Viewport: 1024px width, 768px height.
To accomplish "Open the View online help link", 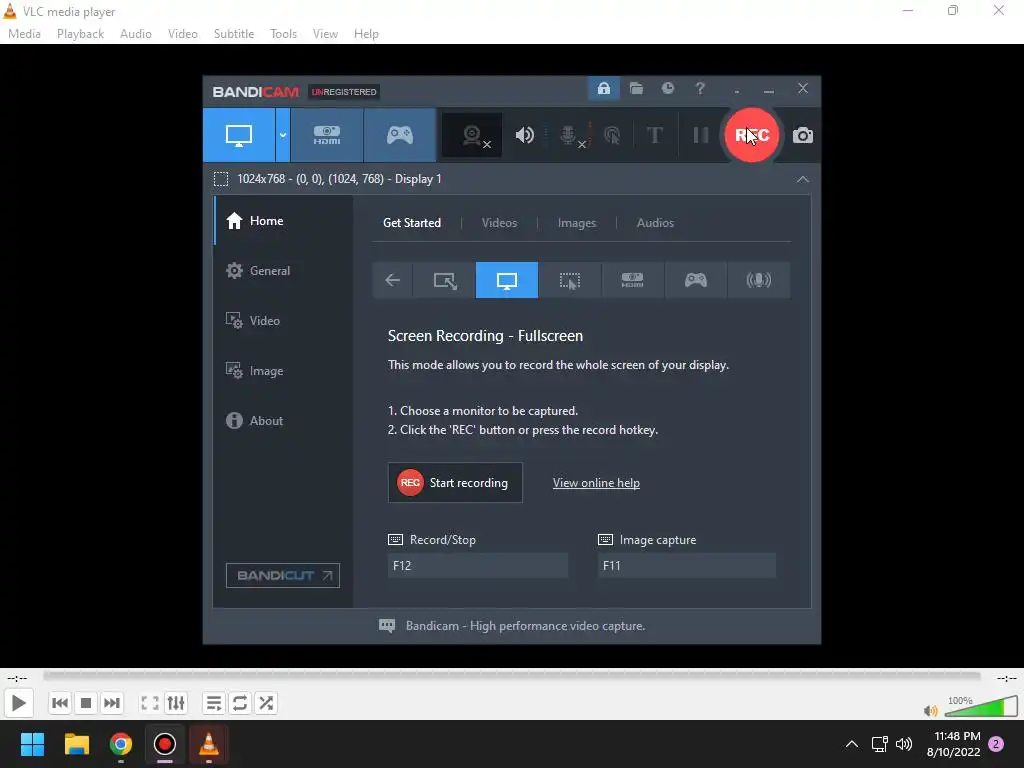I will point(596,483).
